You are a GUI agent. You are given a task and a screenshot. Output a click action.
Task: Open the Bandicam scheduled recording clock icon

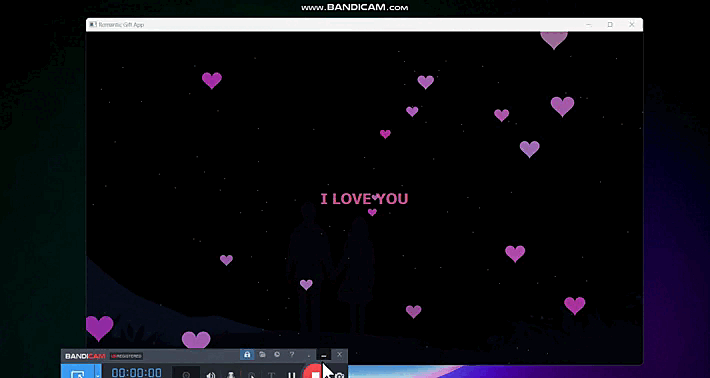[277, 354]
